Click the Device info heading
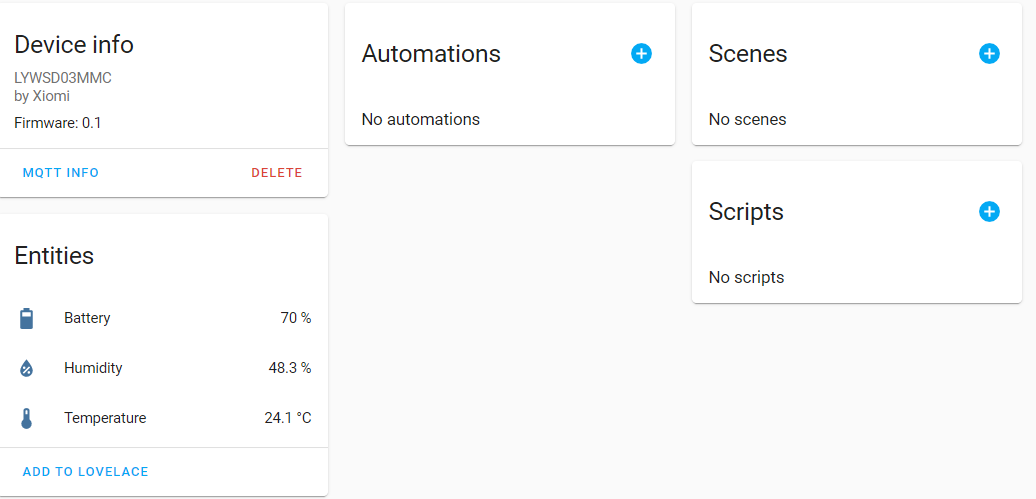The width and height of the screenshot is (1036, 499). tap(74, 45)
